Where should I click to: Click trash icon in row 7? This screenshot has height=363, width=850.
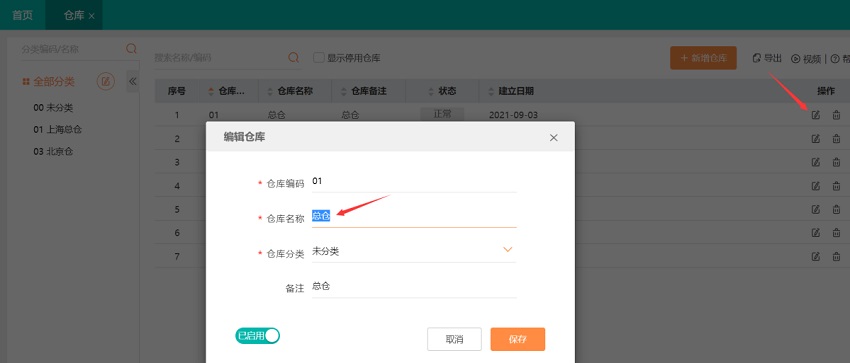click(836, 256)
